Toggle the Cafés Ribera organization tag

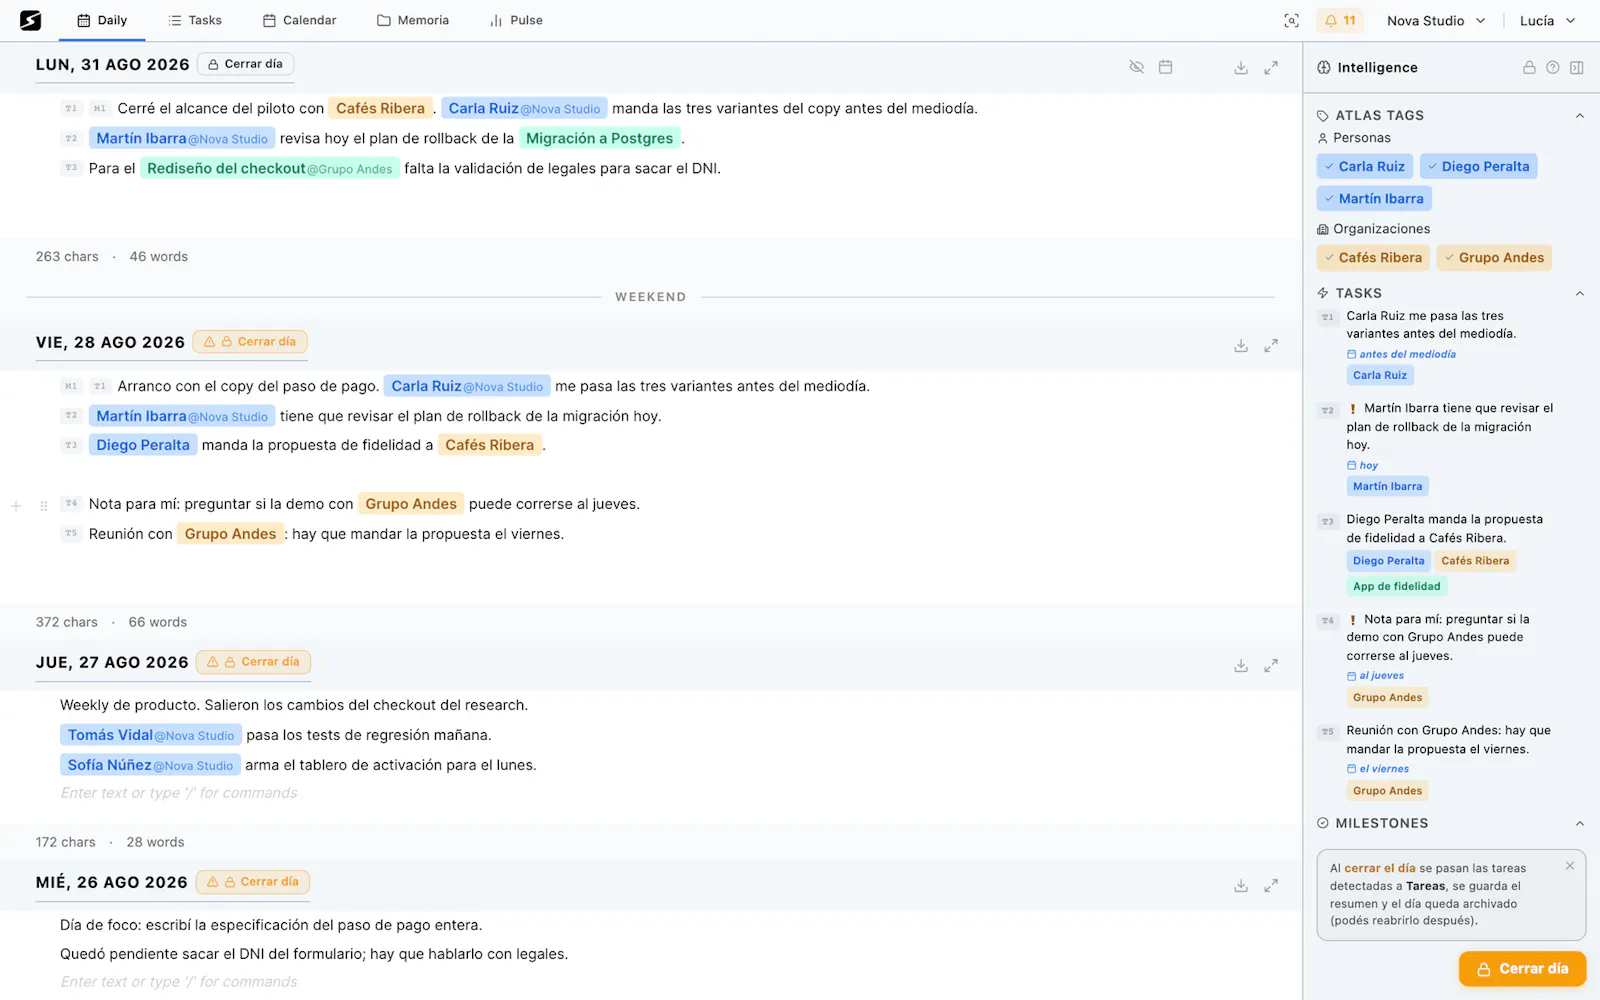pyautogui.click(x=1373, y=258)
